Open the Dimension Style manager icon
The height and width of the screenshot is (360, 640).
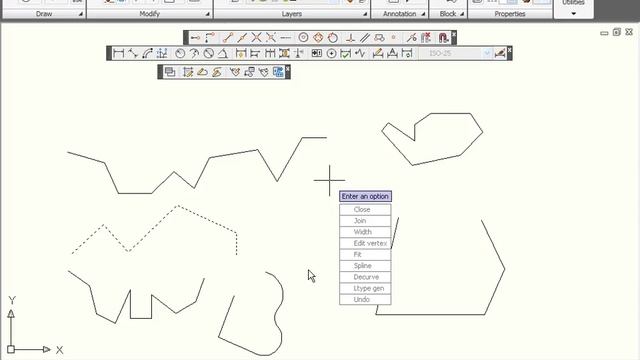pos(500,53)
